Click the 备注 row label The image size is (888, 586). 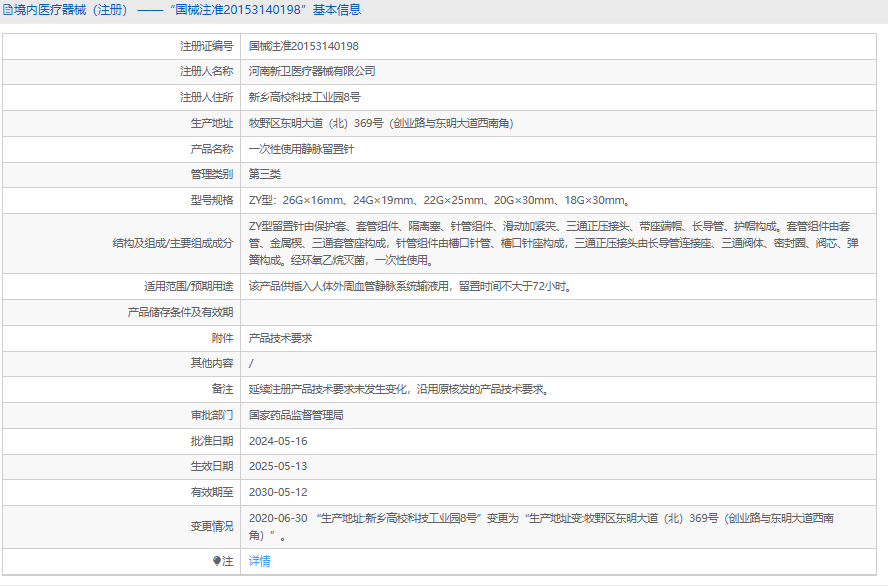coord(223,390)
